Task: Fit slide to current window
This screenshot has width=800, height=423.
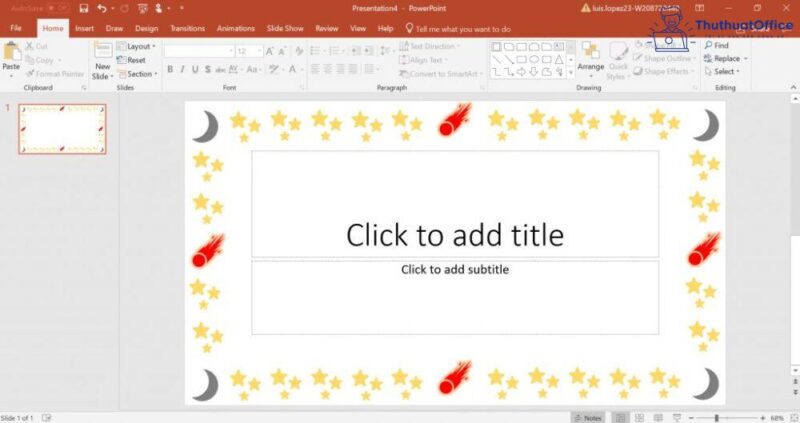Action: tap(794, 418)
